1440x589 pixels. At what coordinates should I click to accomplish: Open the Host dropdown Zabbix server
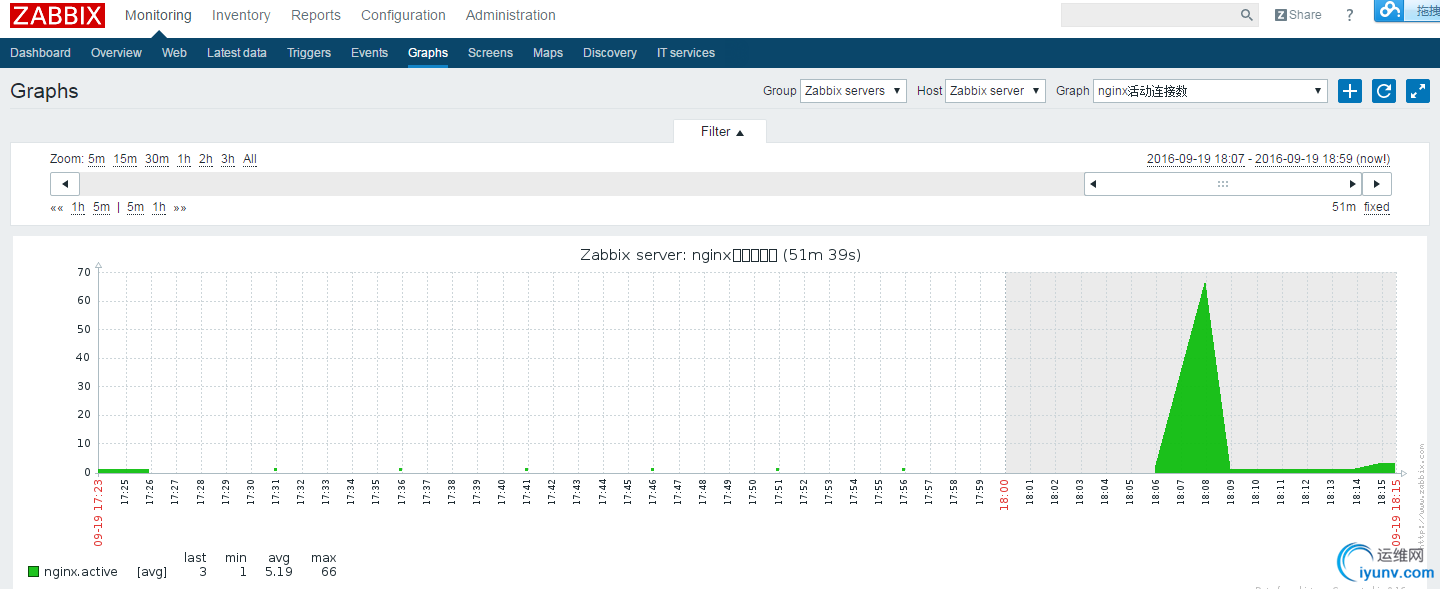click(995, 91)
